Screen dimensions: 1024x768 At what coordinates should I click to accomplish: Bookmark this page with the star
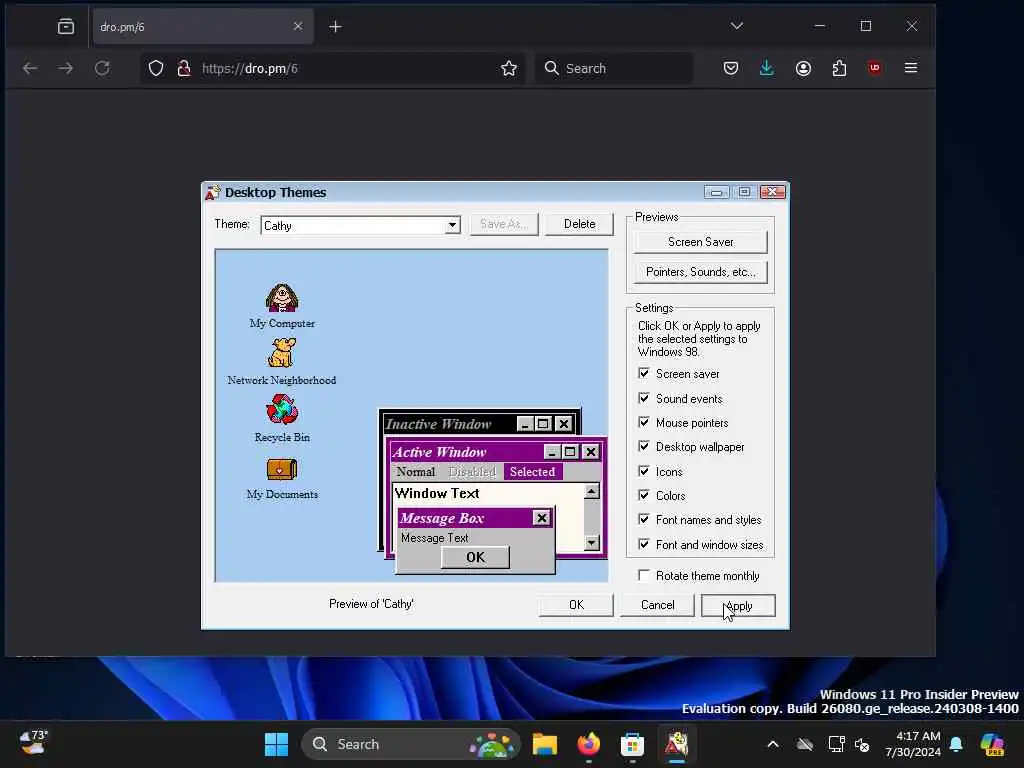(x=509, y=68)
